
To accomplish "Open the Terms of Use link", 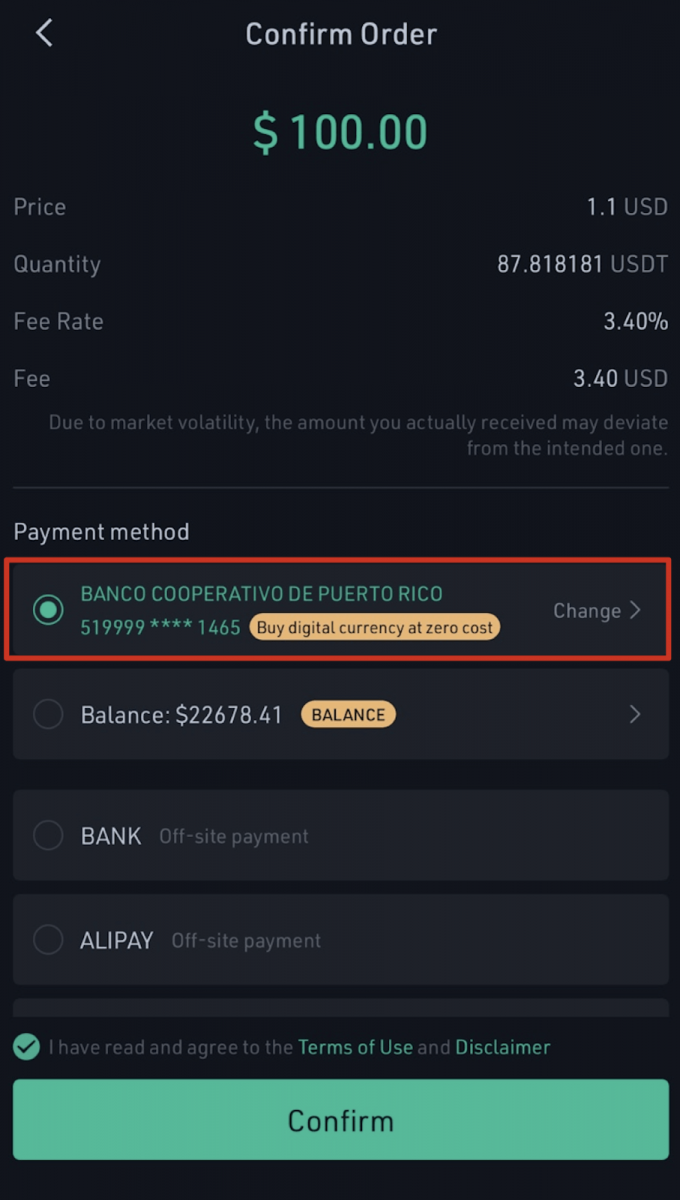I will coord(355,1047).
